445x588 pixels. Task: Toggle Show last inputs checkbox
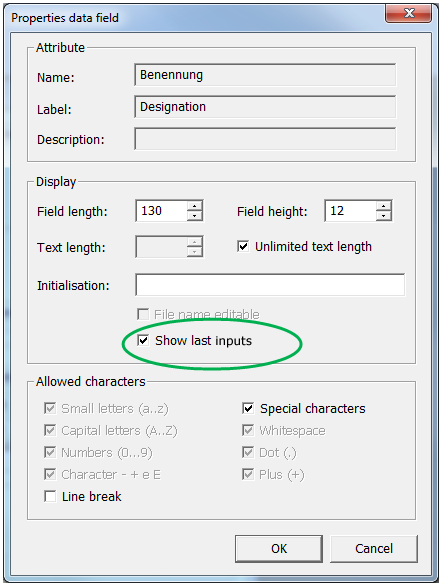point(143,340)
